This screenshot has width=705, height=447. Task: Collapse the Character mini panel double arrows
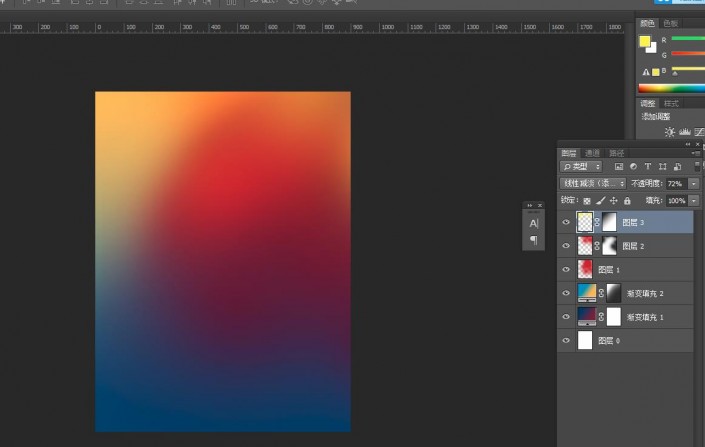(x=530, y=206)
